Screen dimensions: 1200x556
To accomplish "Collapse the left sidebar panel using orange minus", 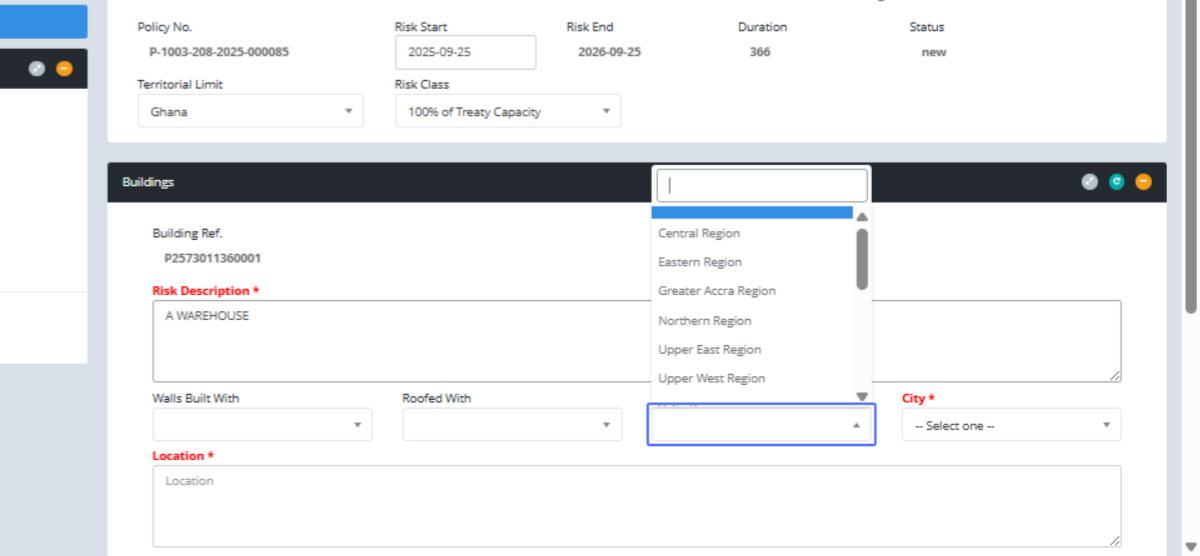I will point(64,69).
